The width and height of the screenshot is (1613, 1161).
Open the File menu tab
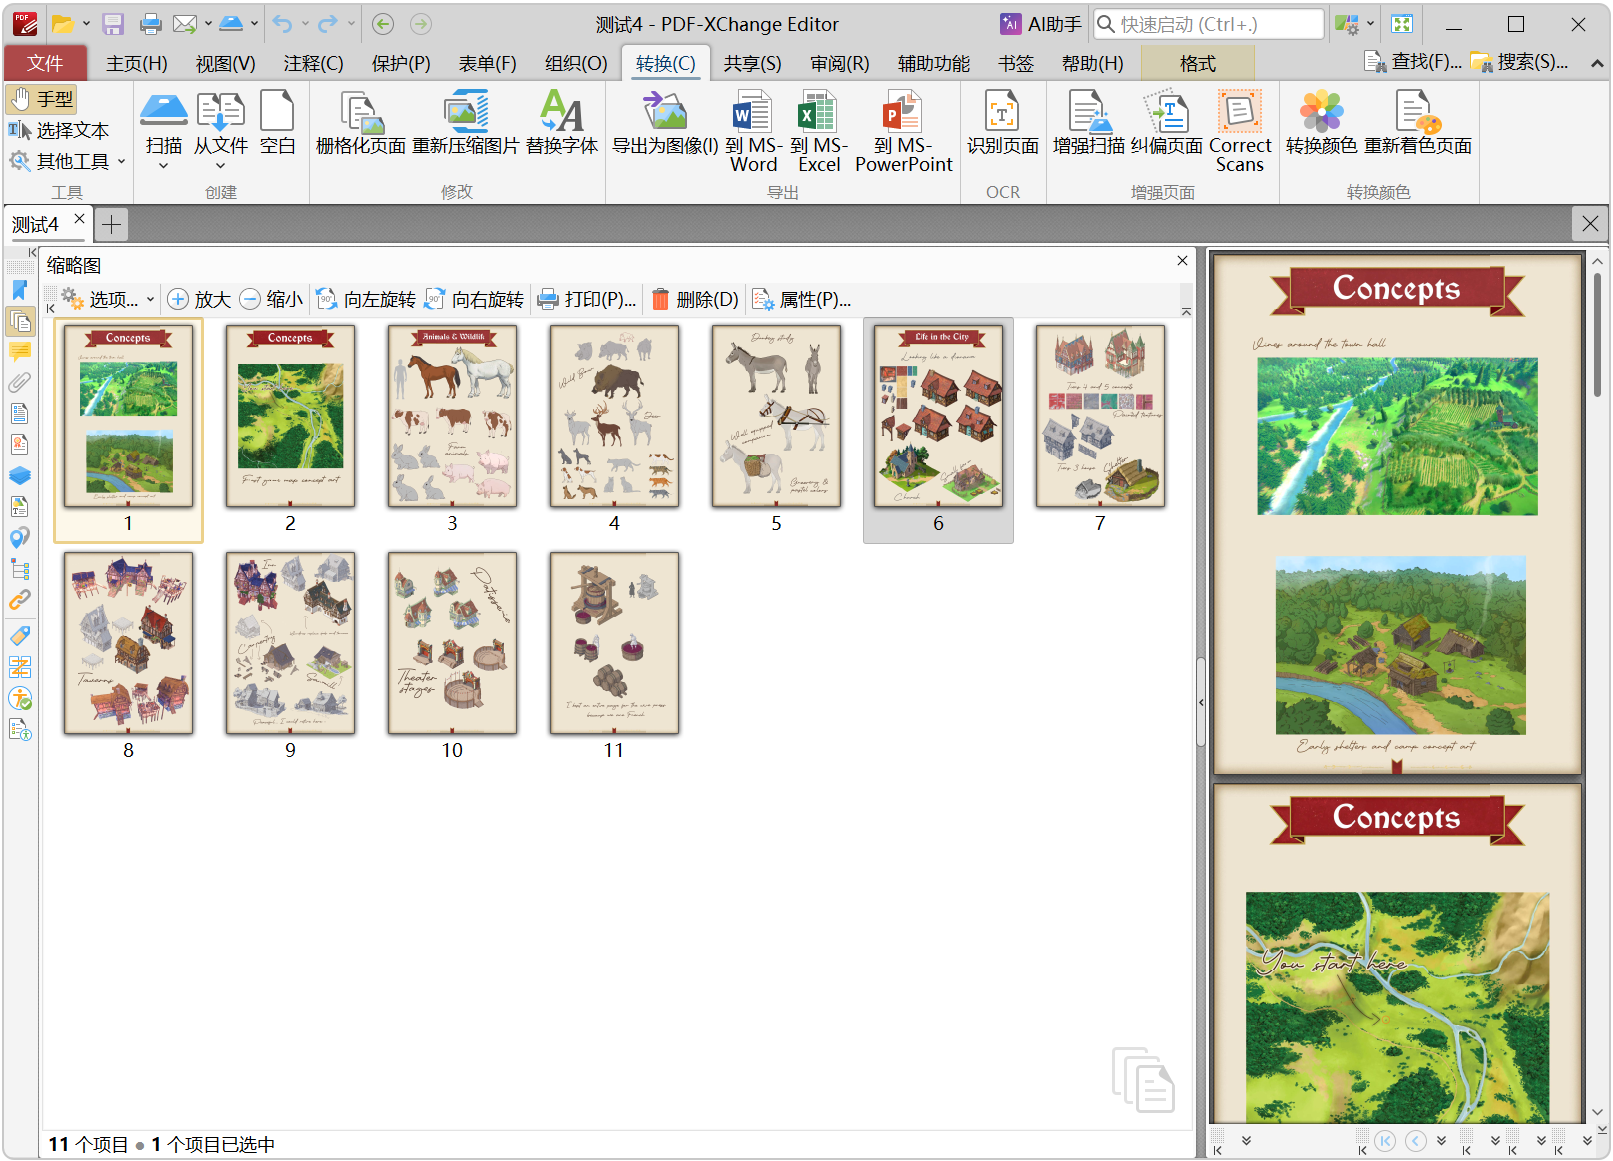point(45,63)
